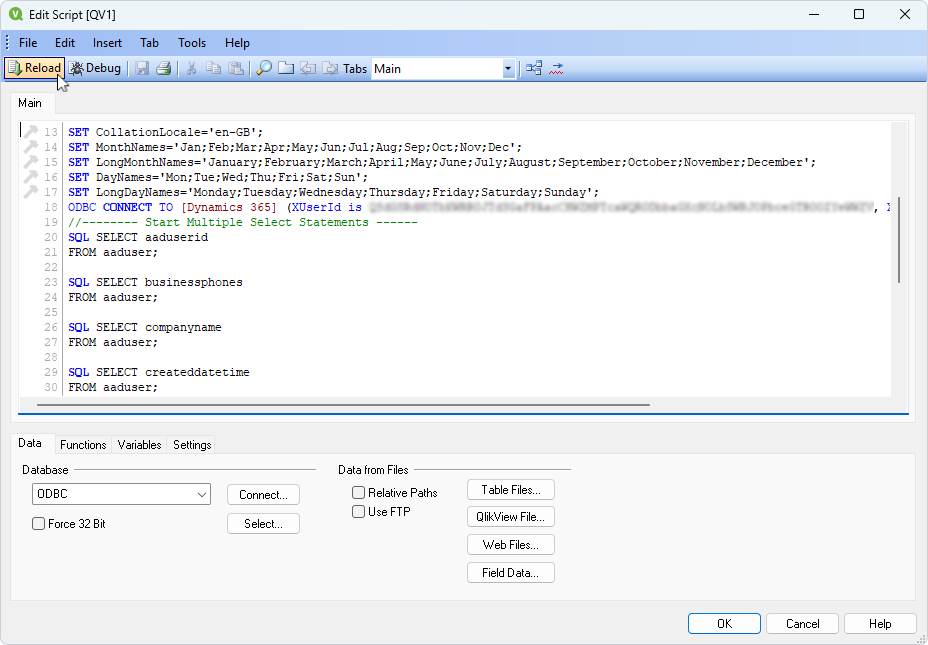Enable the Force 32 Bit checkbox
Screen dimensions: 928x645
(x=38, y=523)
